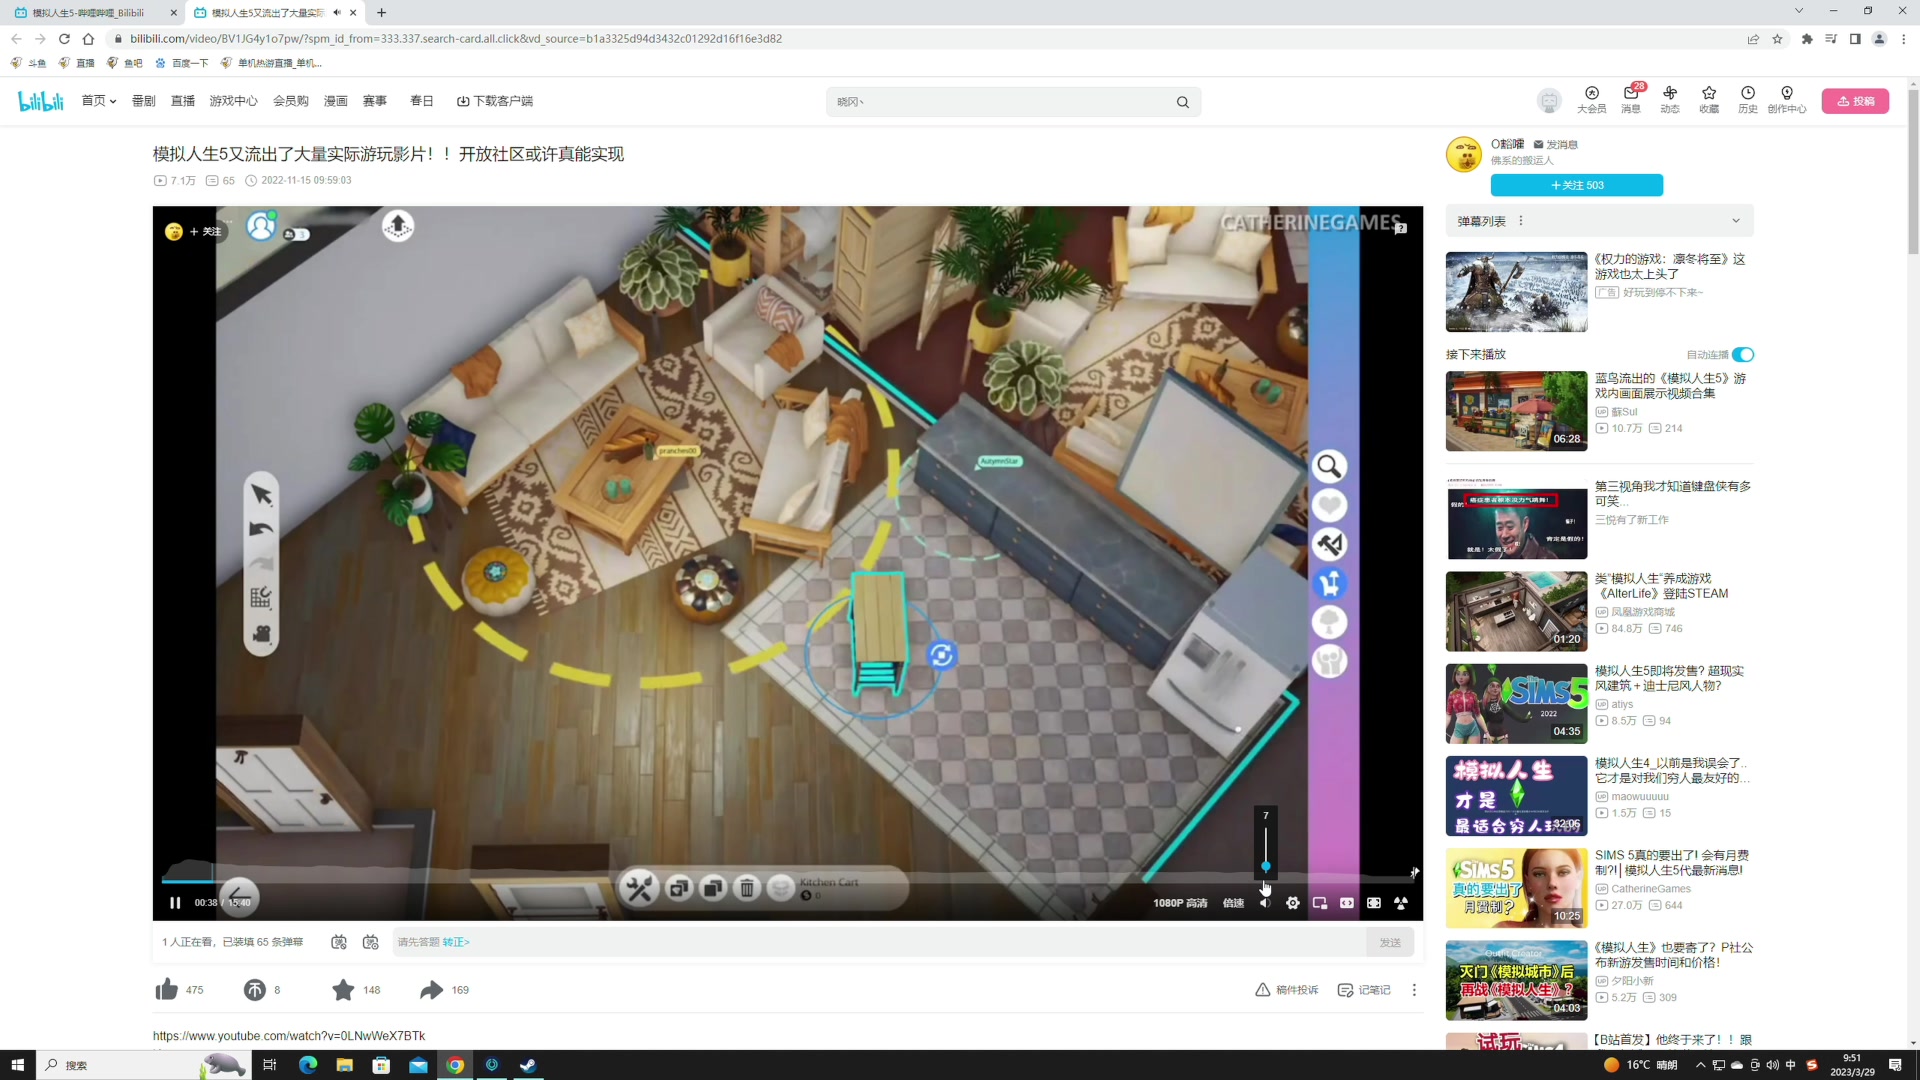Open the user avatar in the header
Screen dimensions: 1920x1080
coord(1549,101)
